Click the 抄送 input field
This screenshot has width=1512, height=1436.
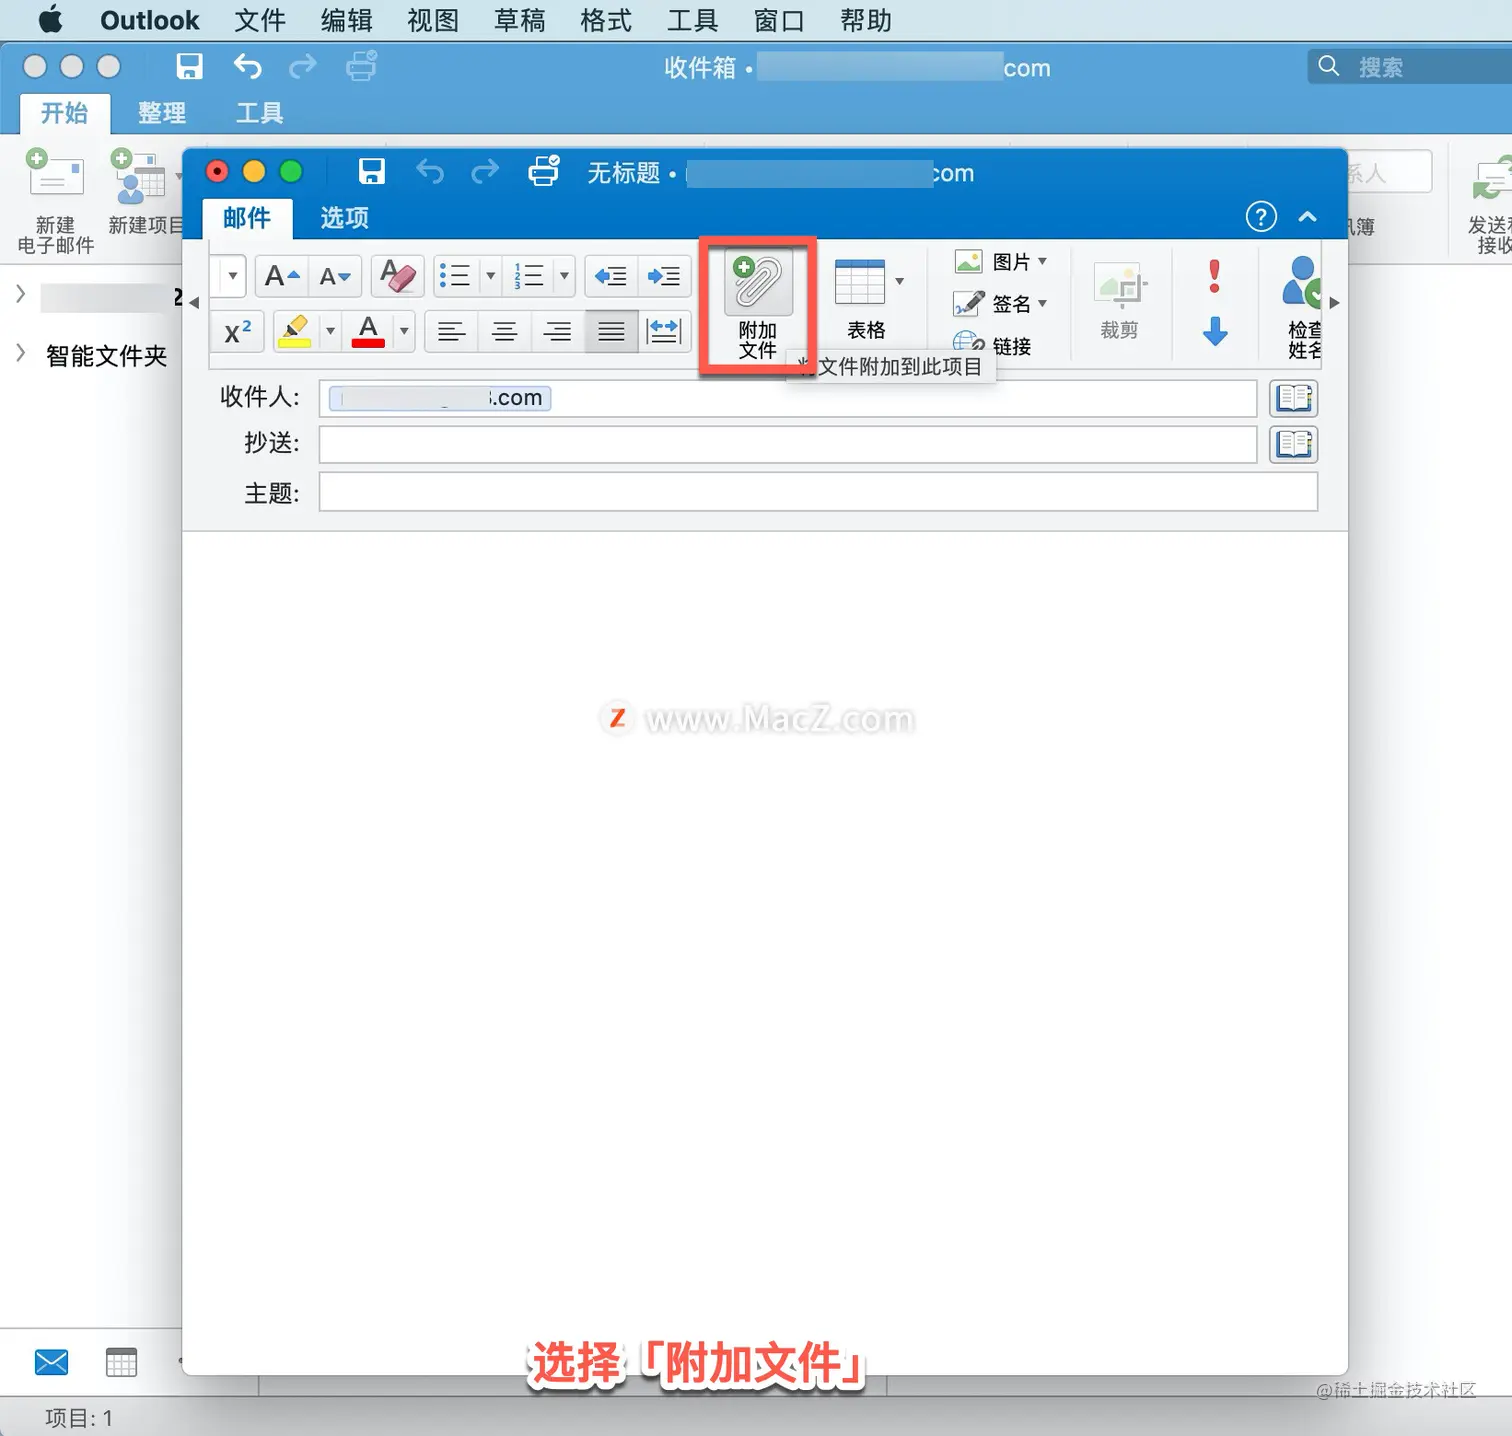pyautogui.click(x=788, y=444)
